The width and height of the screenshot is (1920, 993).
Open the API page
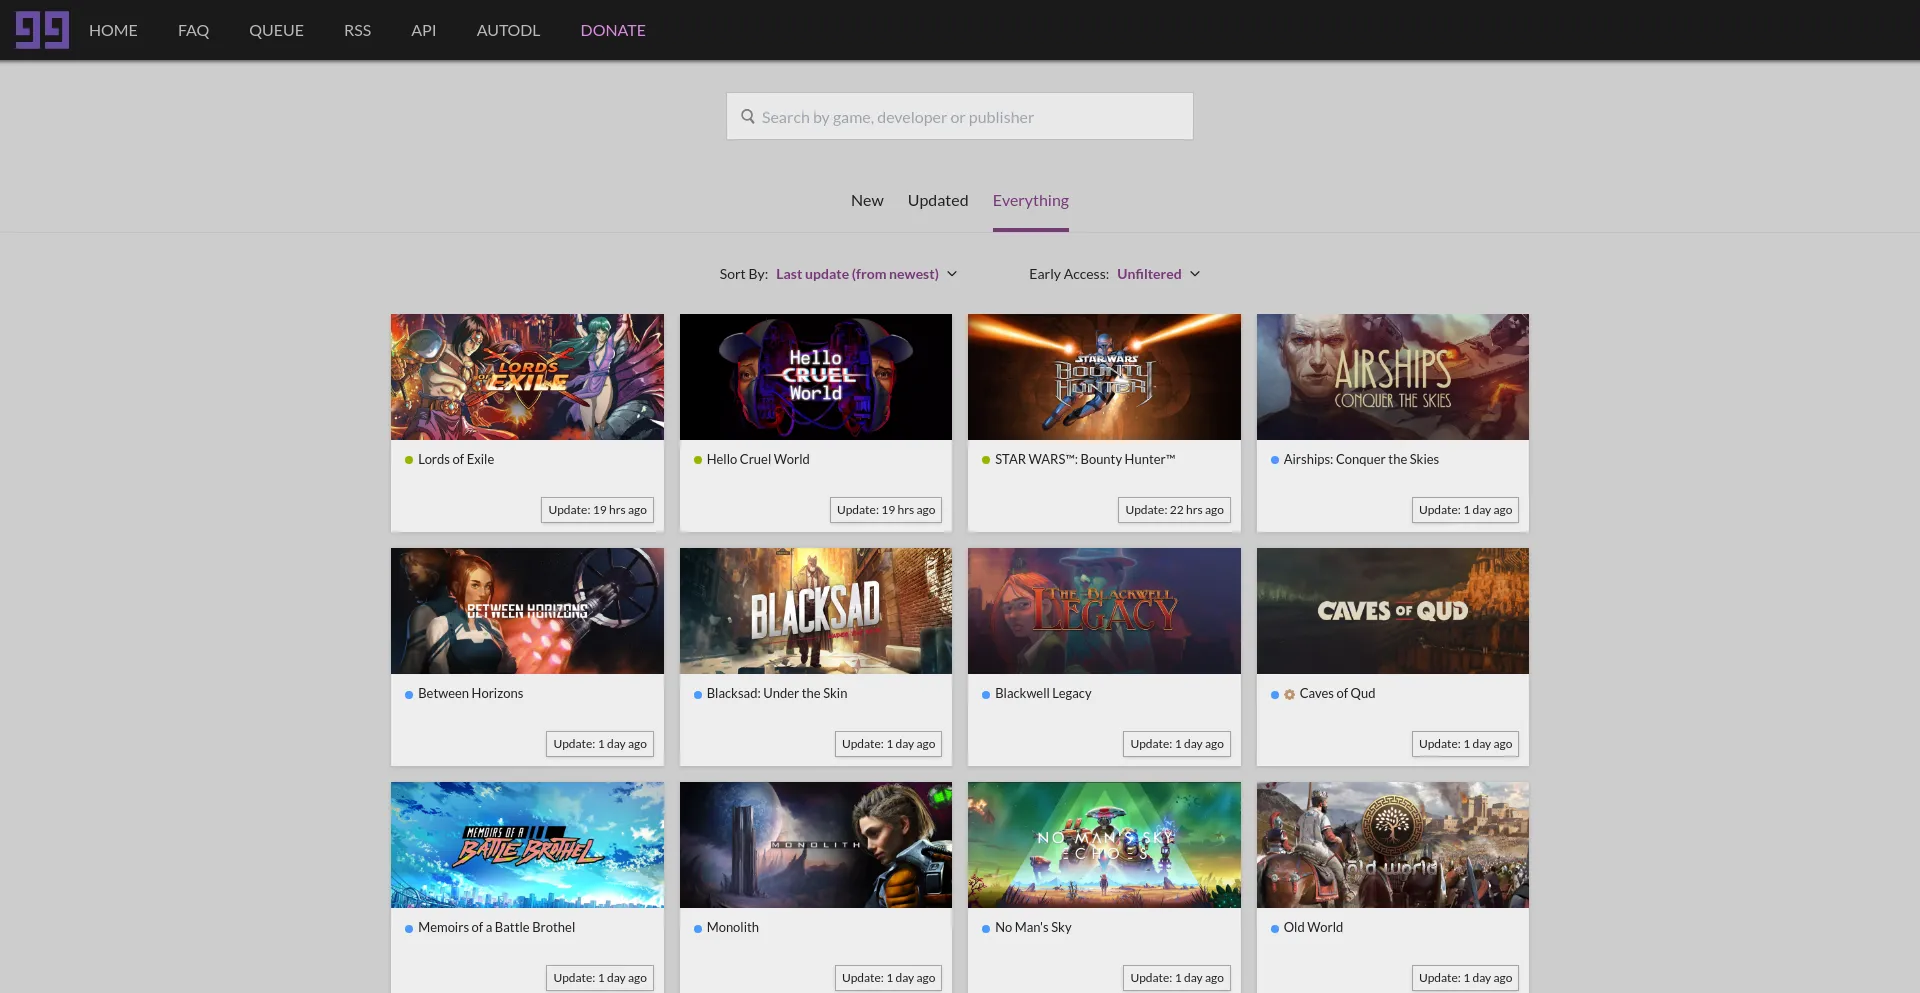[x=423, y=30]
